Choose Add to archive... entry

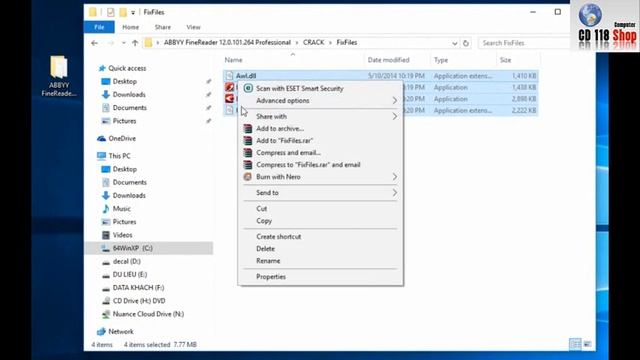(320, 129)
